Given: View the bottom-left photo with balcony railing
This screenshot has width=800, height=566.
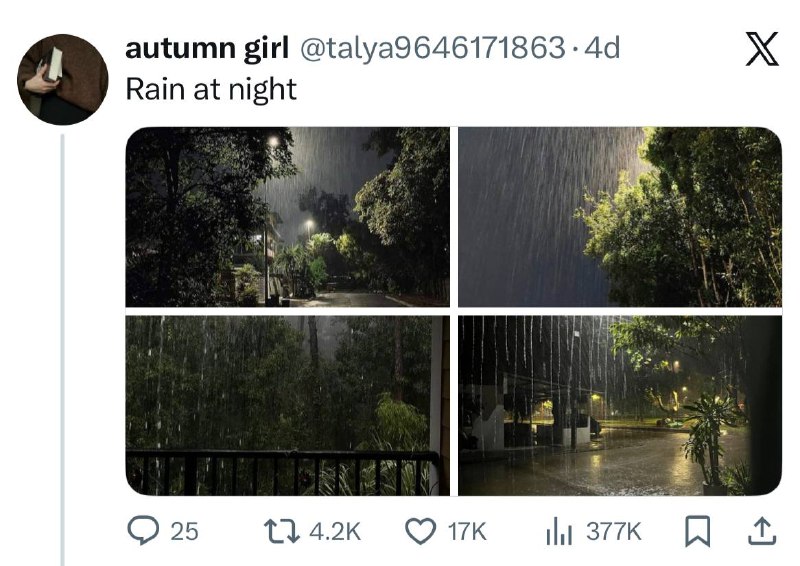Looking at the screenshot, I should pyautogui.click(x=287, y=405).
